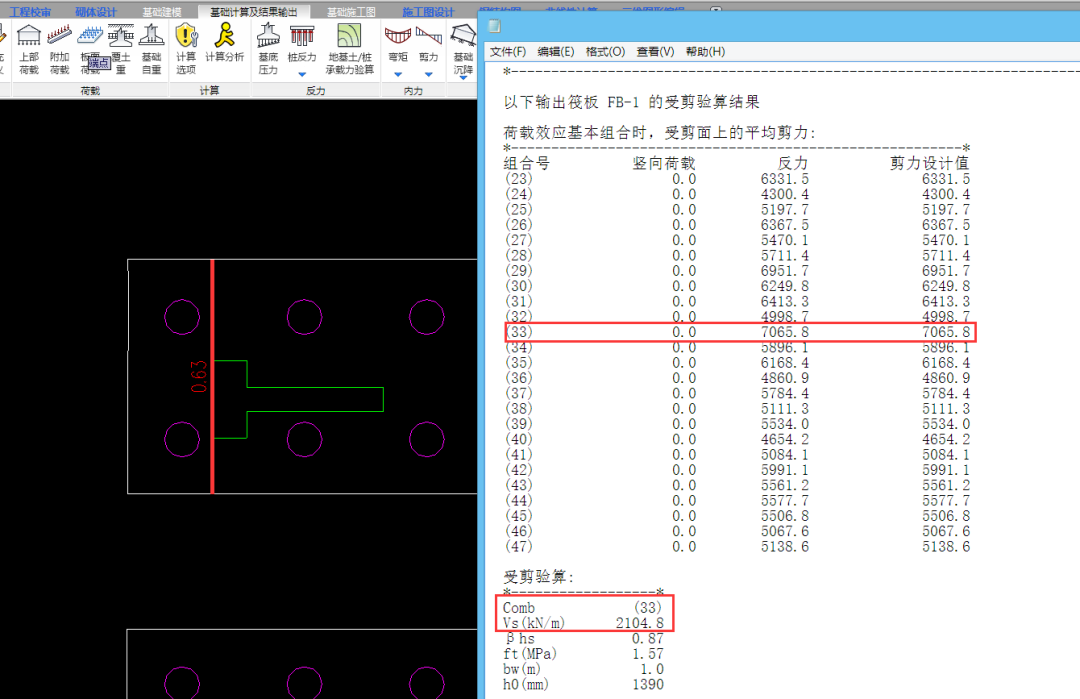The width and height of the screenshot is (1080, 699).
Task: Click the 端点 snap tooltip
Action: click(x=99, y=63)
